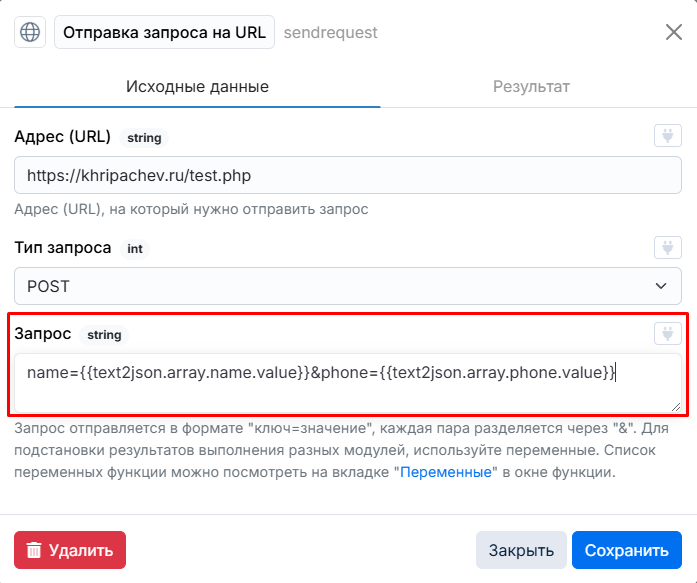
Task: Click inside the Запрос textarea
Action: coord(348,383)
